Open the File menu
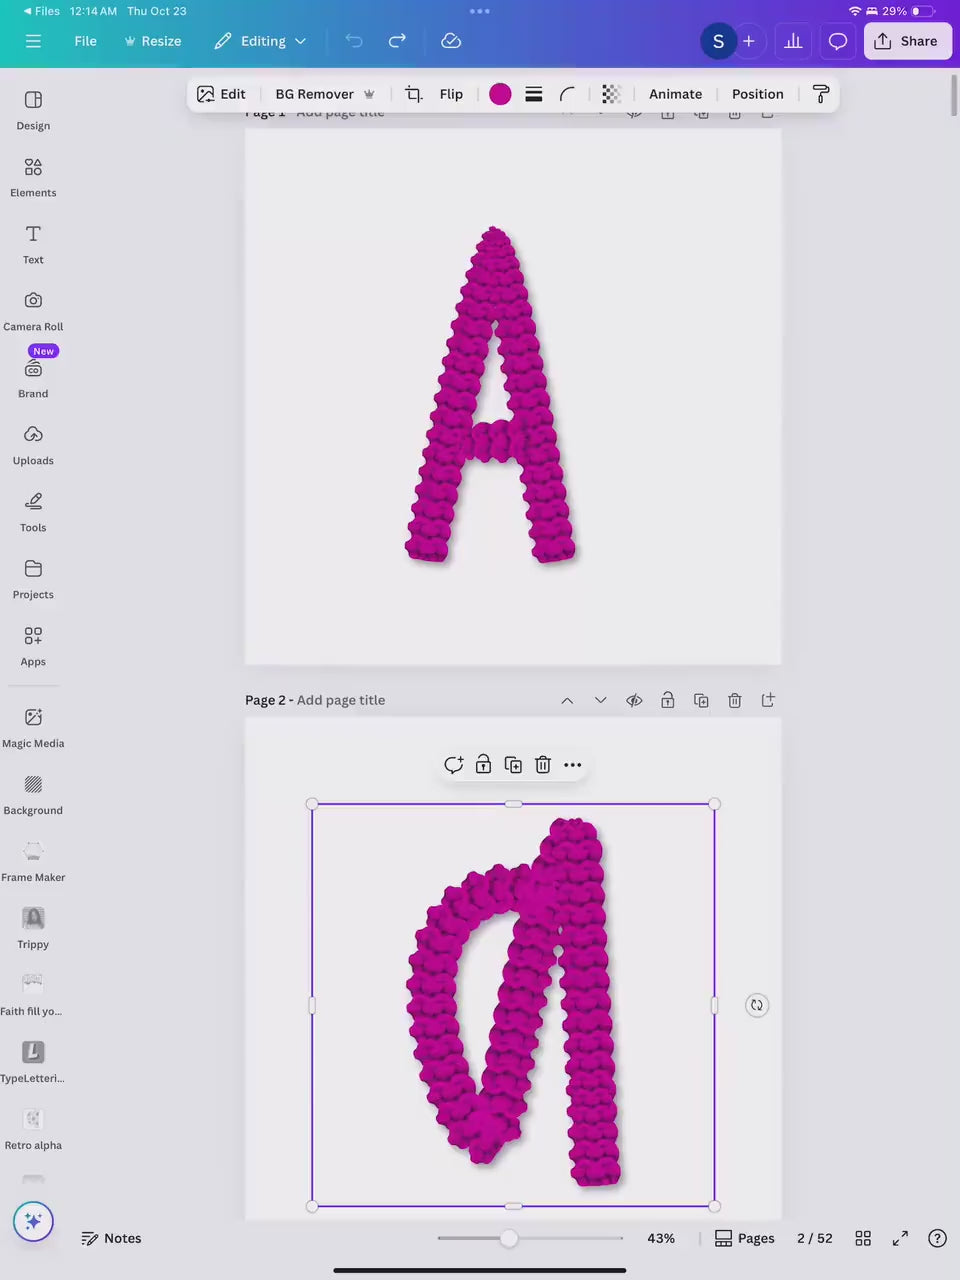This screenshot has height=1280, width=960. [x=85, y=41]
